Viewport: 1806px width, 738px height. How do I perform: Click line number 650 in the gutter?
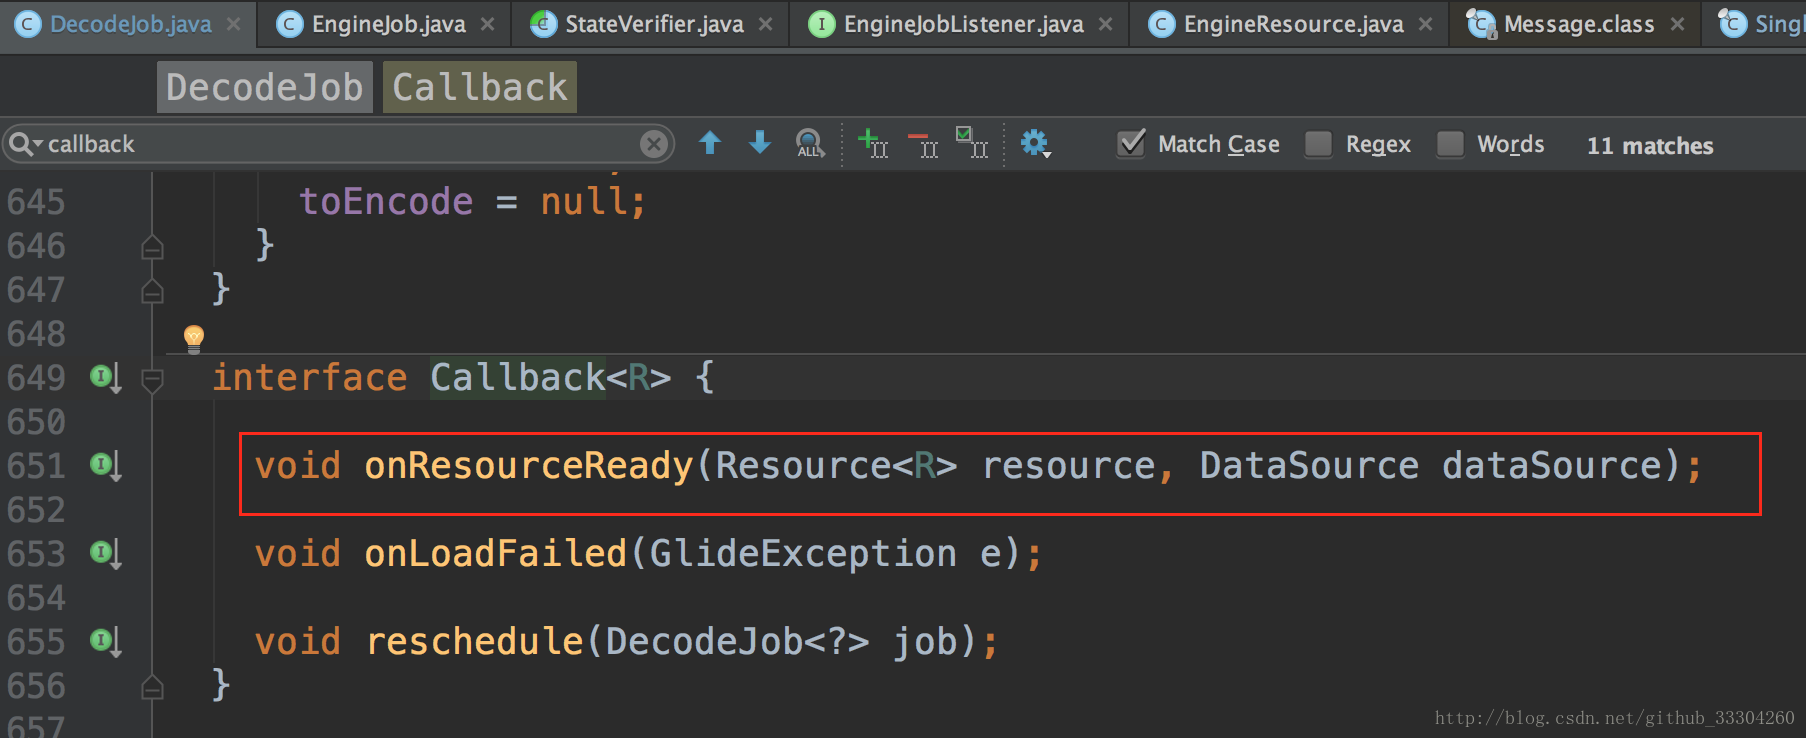[36, 423]
